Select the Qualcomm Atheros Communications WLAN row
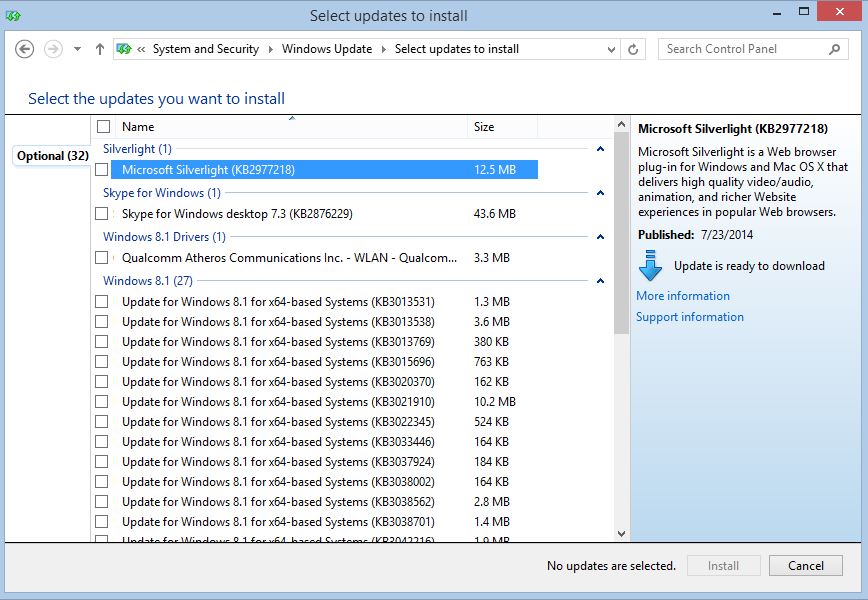 [x=324, y=257]
